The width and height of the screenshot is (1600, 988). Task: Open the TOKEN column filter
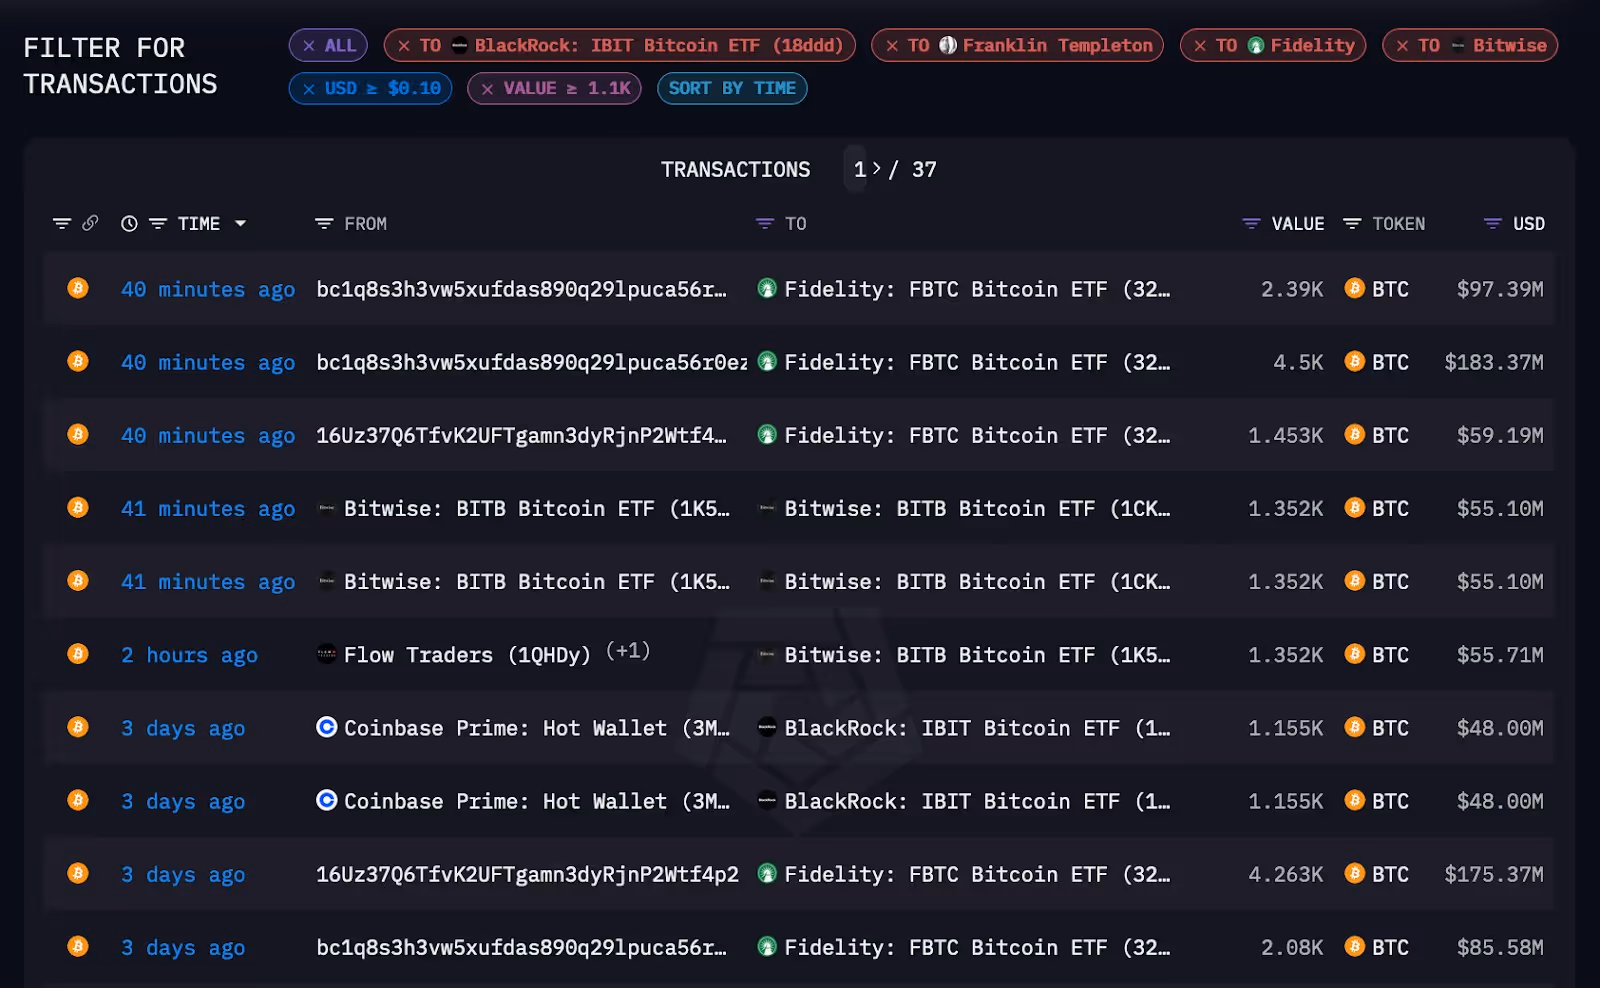coord(1352,224)
